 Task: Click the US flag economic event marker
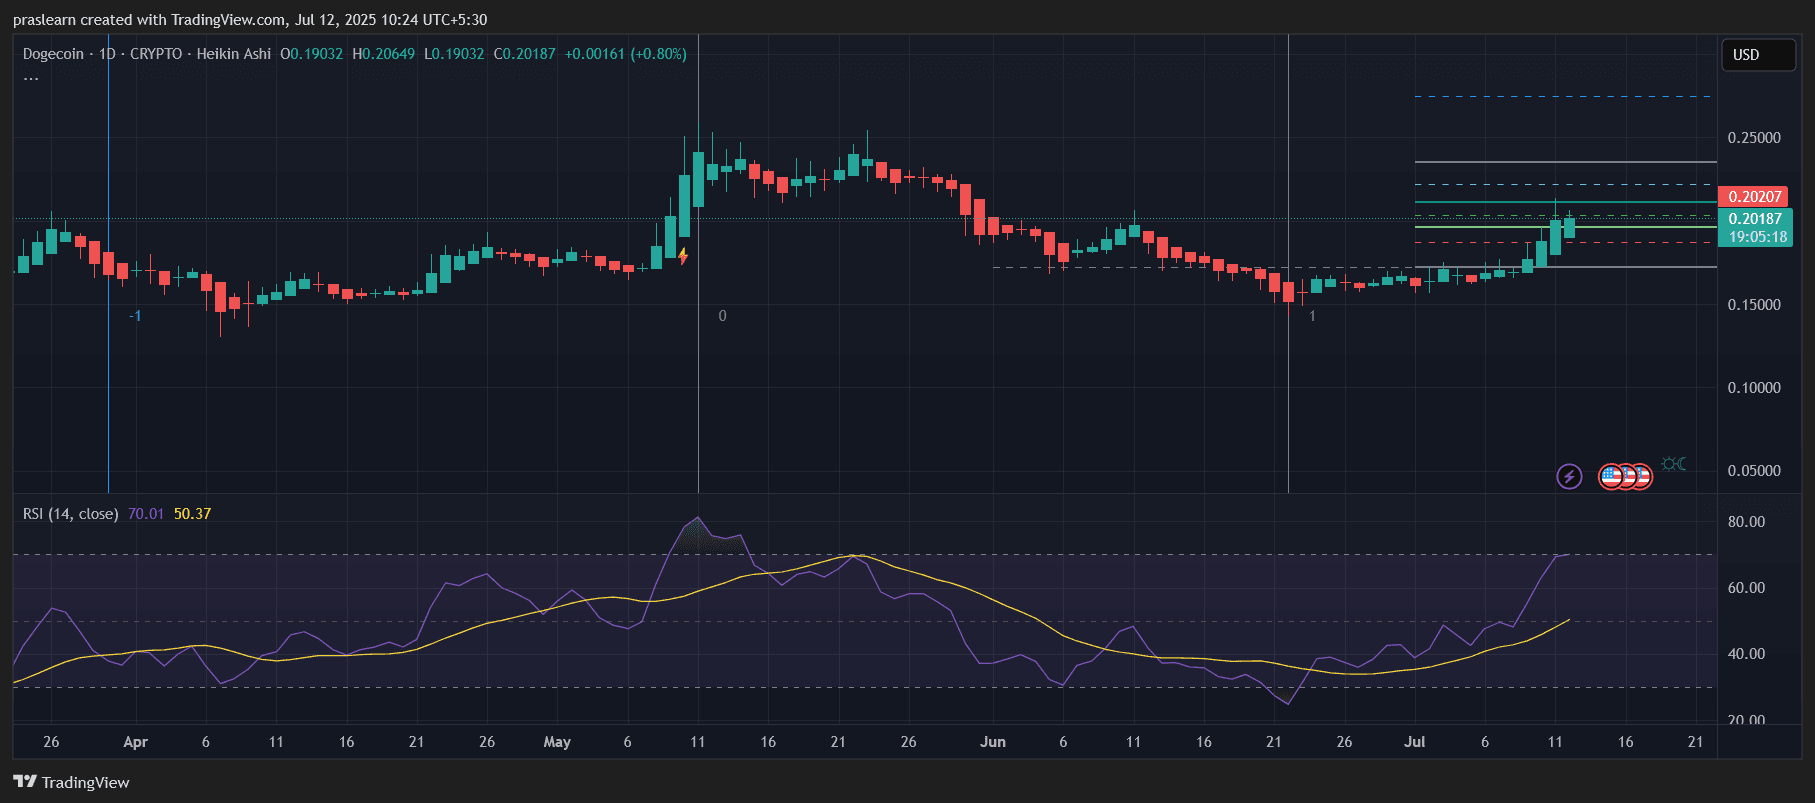tap(1611, 476)
